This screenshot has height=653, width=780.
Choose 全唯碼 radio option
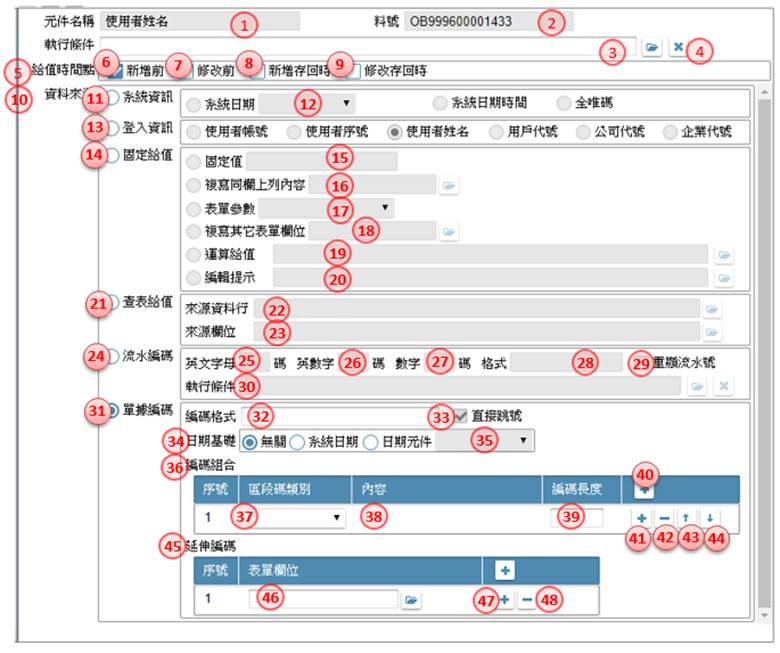click(564, 103)
